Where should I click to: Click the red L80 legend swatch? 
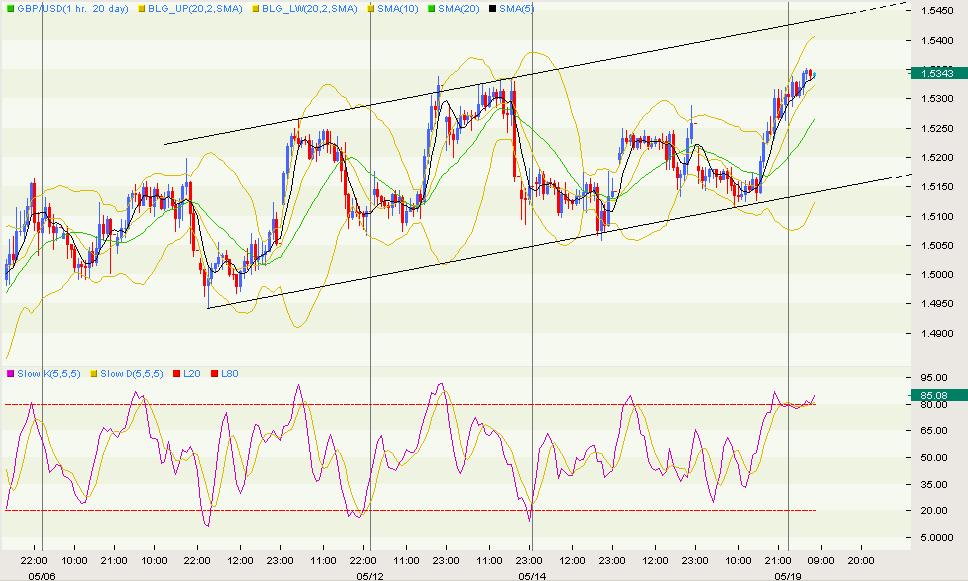click(214, 374)
